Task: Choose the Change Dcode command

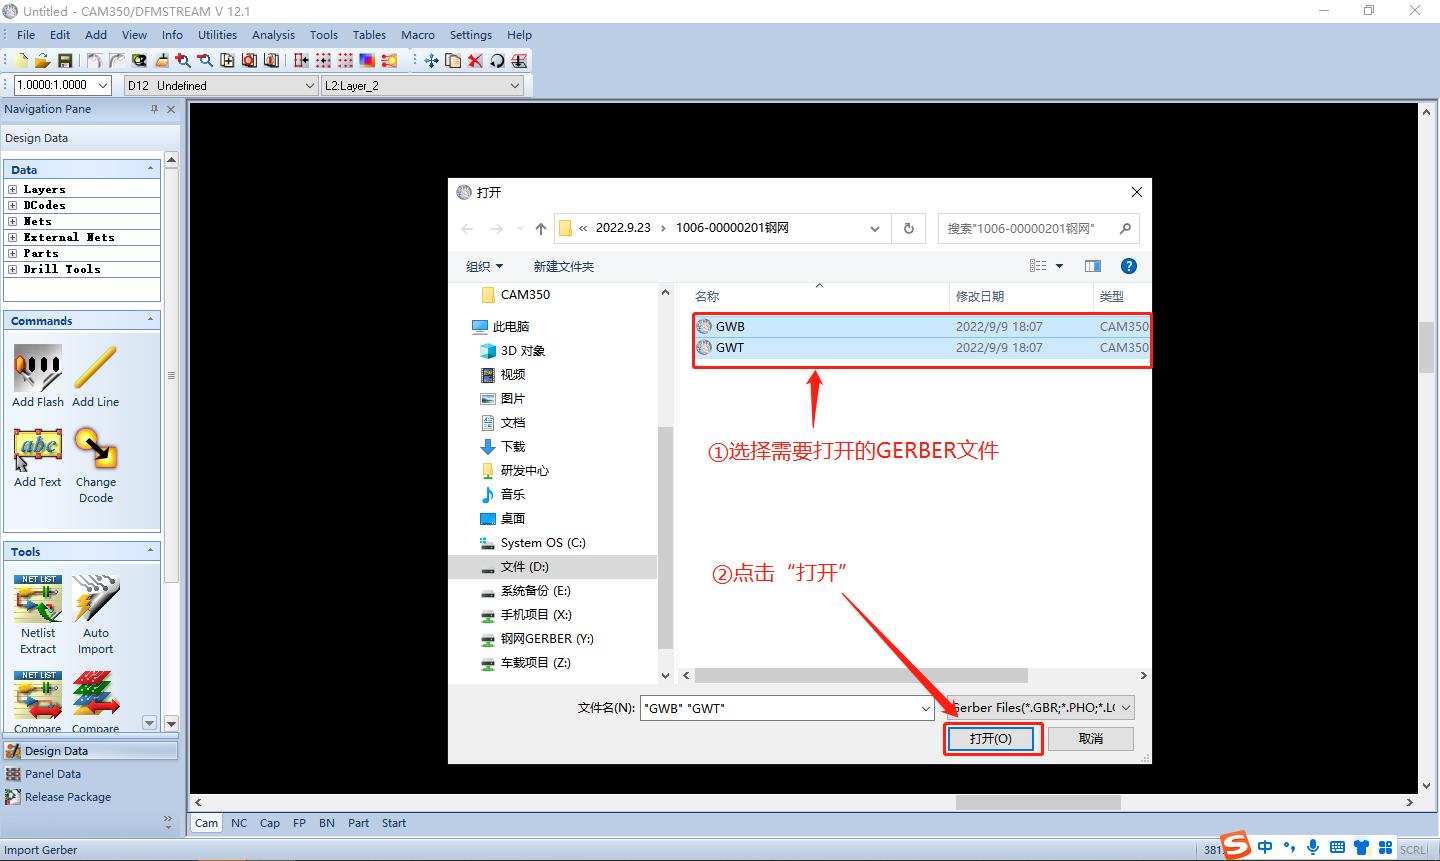Action: tap(95, 450)
